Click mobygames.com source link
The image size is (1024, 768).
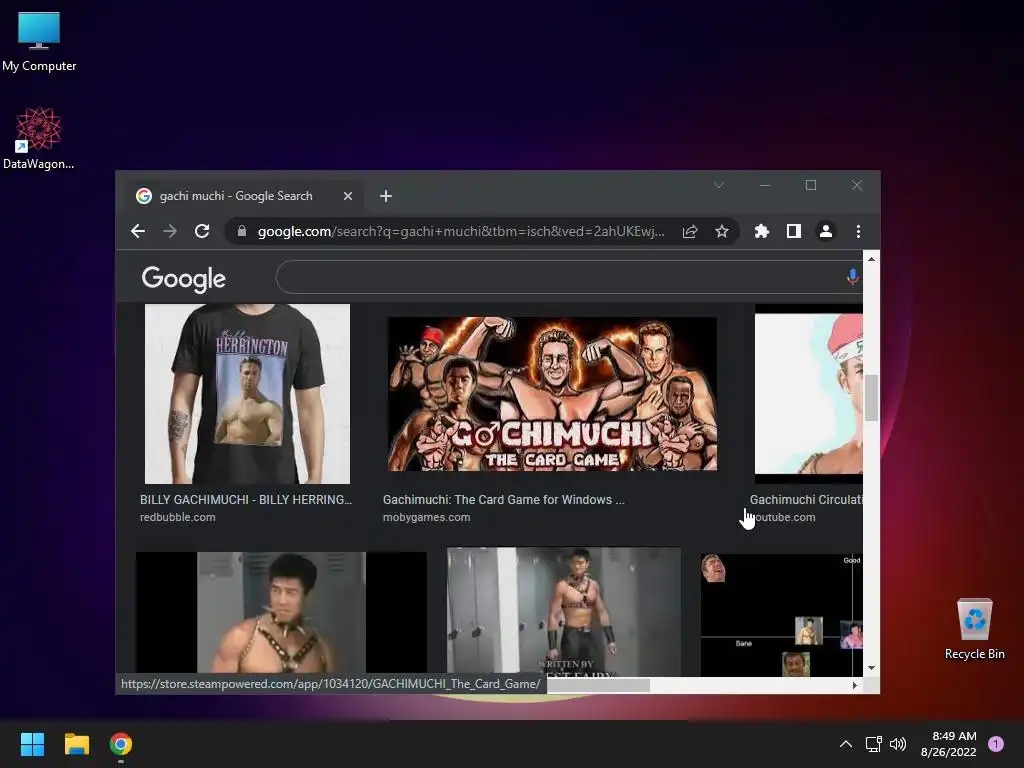pyautogui.click(x=426, y=517)
